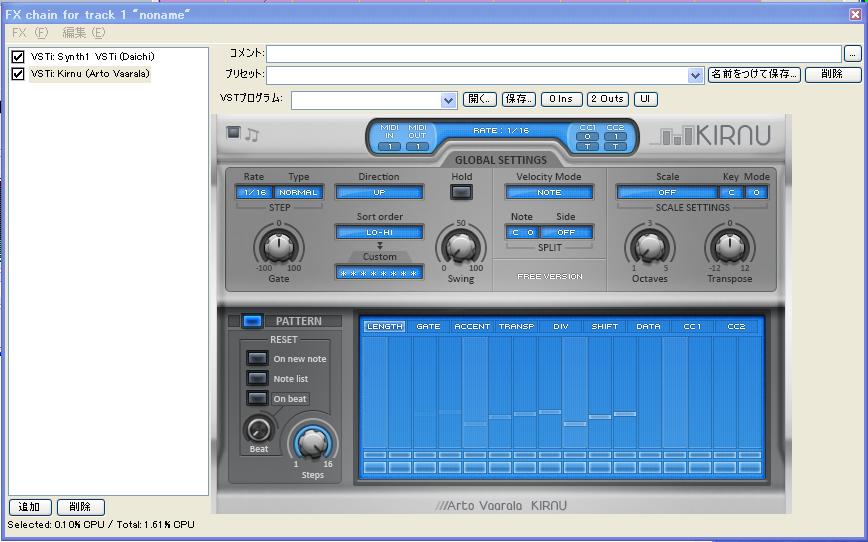This screenshot has height=542, width=868.
Task: Open the VST program dropdown arrow
Action: click(448, 101)
